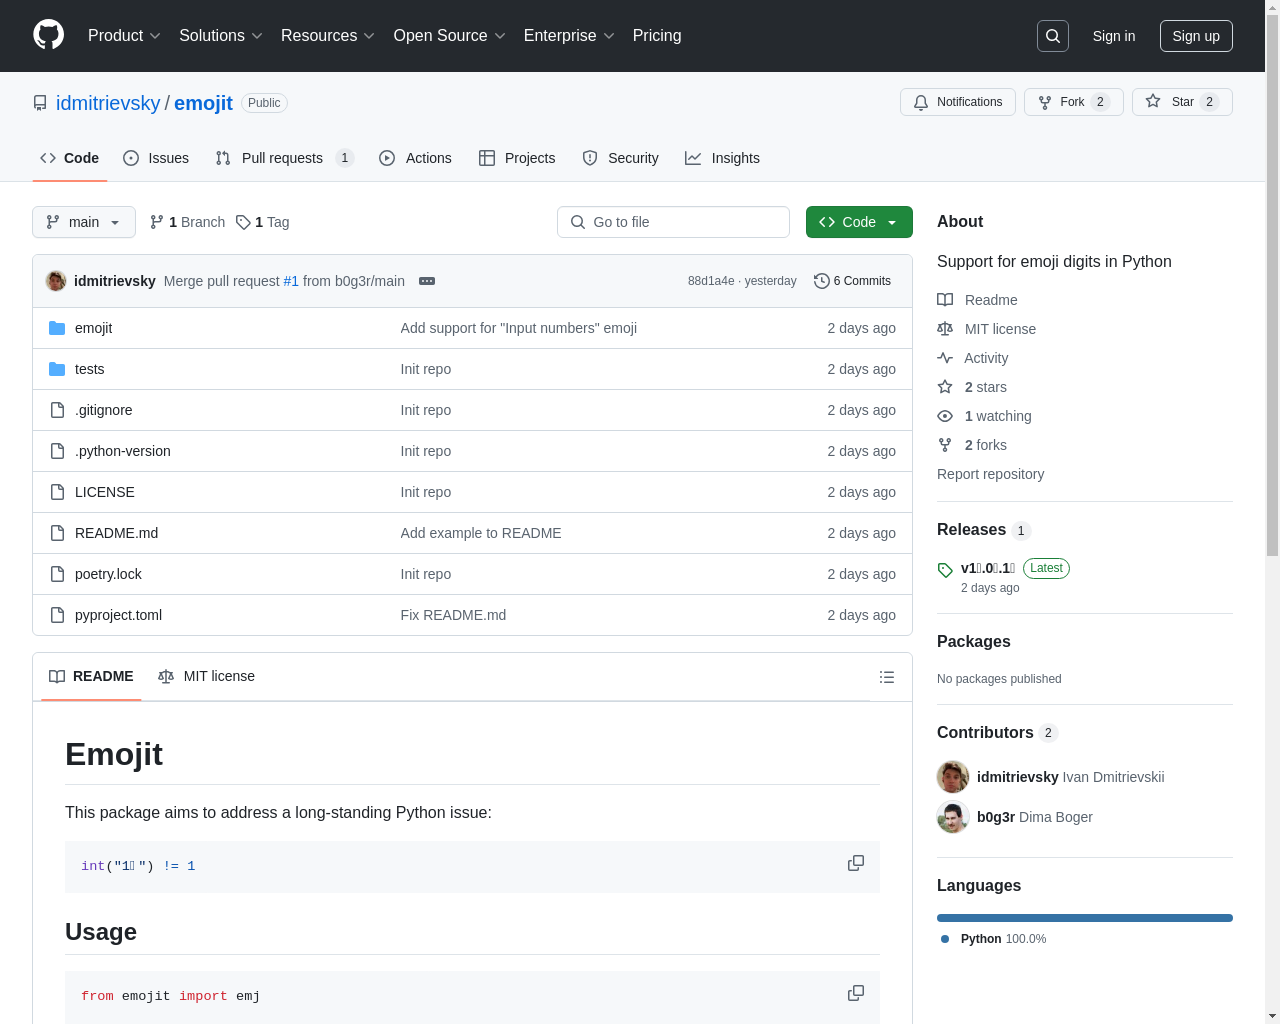Open the Solutions dropdown menu
This screenshot has height=1024, width=1280.
221,36
